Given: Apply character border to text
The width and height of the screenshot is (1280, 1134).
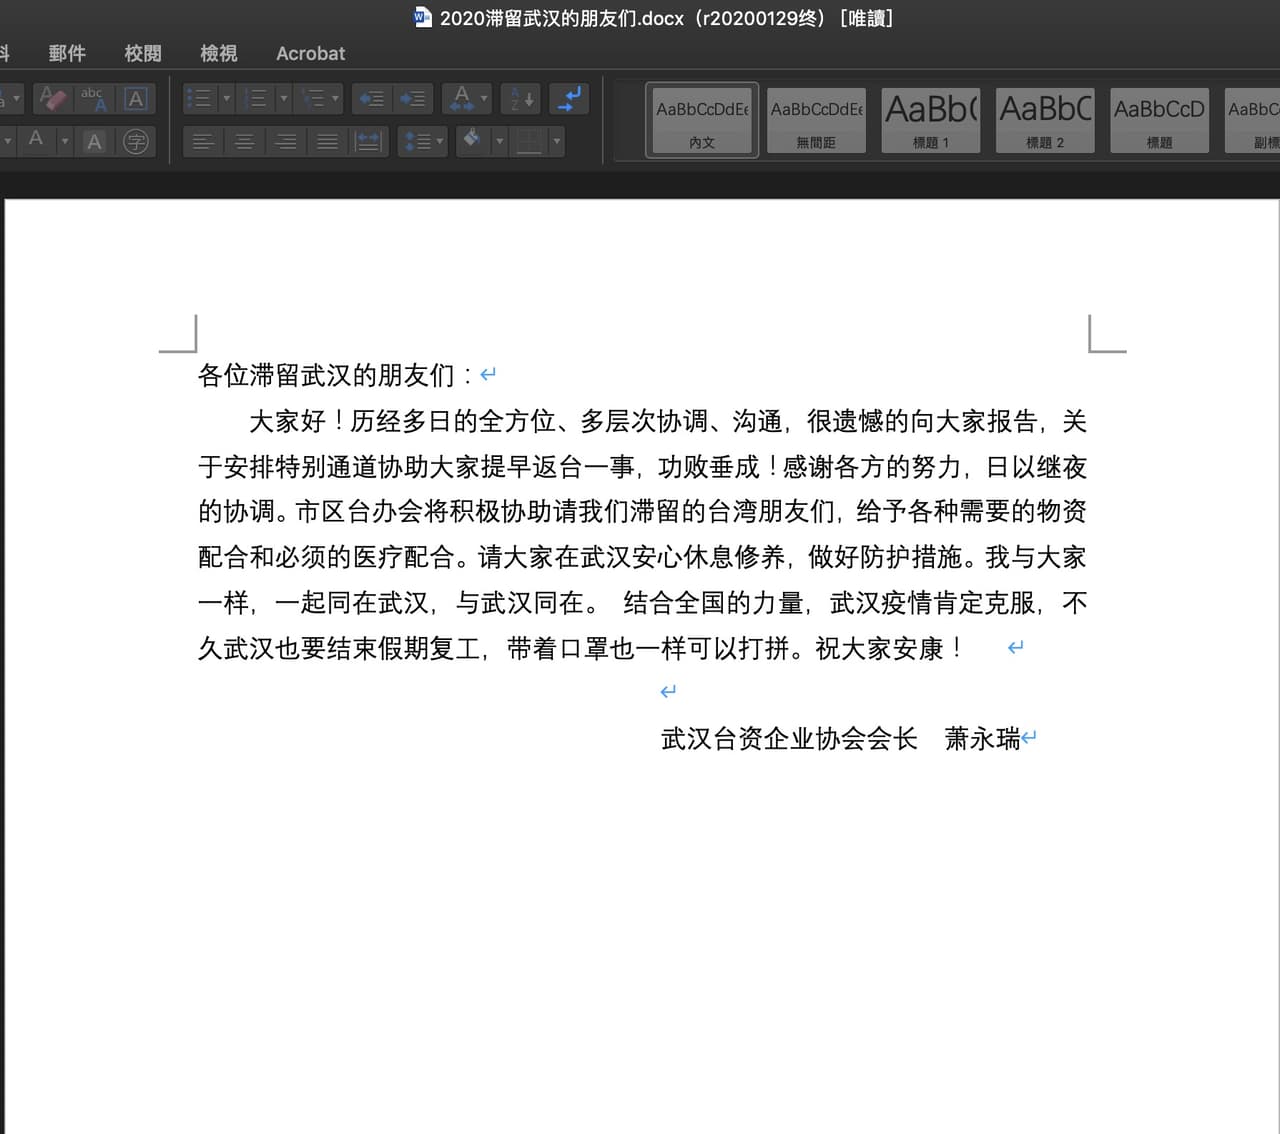Looking at the screenshot, I should 136,98.
